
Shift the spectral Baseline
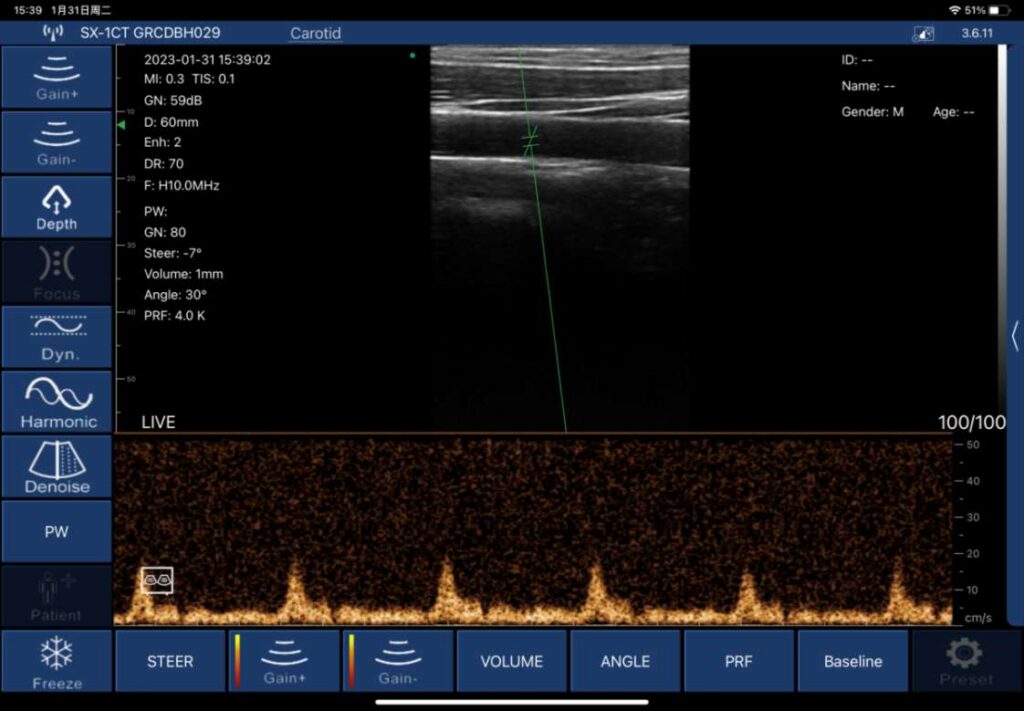(853, 661)
